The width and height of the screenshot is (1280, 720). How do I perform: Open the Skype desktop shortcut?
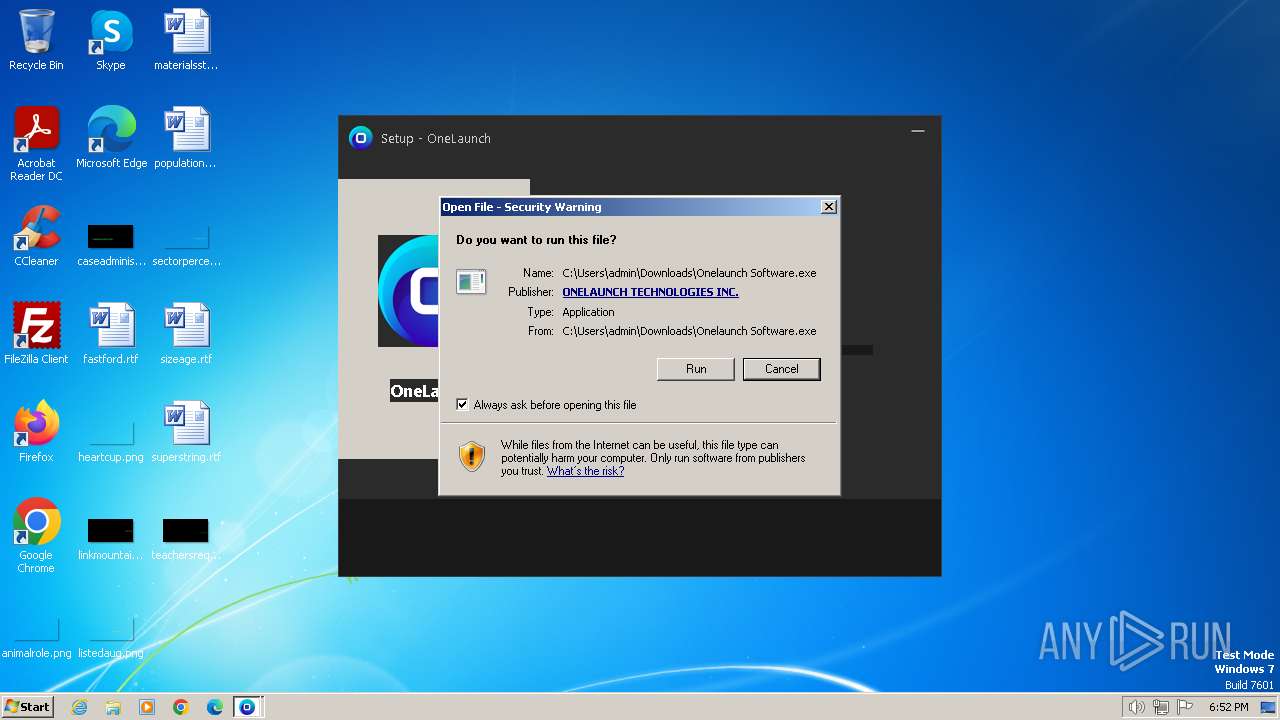point(111,41)
